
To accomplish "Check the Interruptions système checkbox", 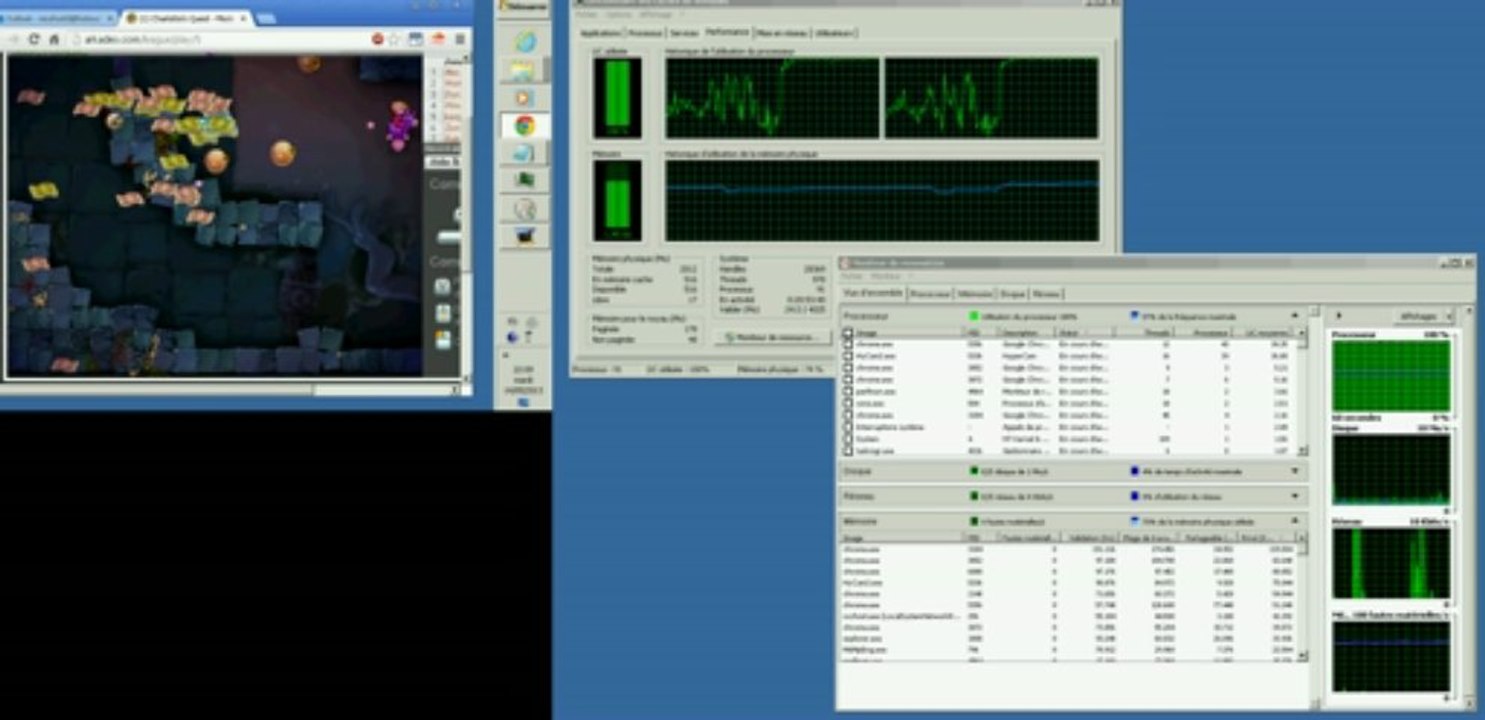I will 848,427.
